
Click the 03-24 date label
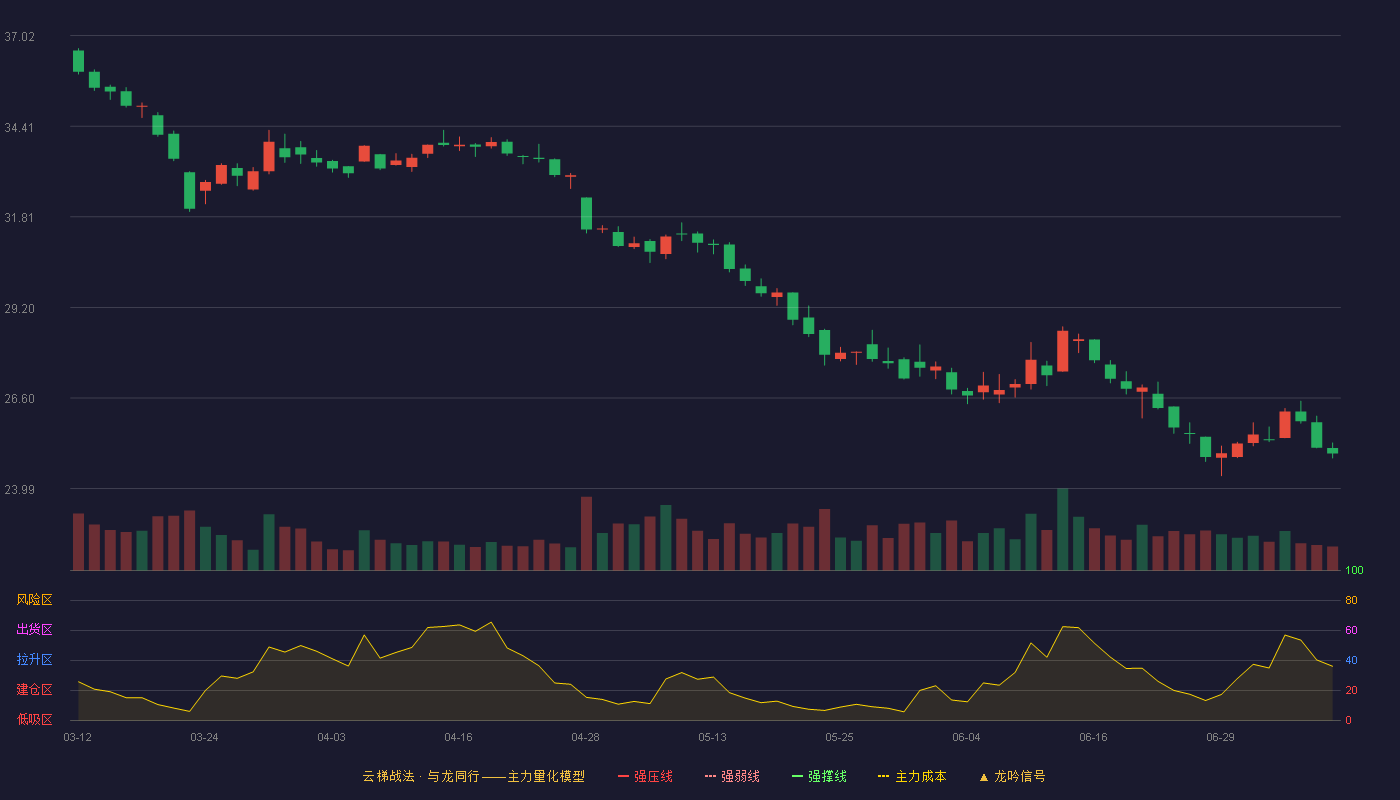pos(204,737)
